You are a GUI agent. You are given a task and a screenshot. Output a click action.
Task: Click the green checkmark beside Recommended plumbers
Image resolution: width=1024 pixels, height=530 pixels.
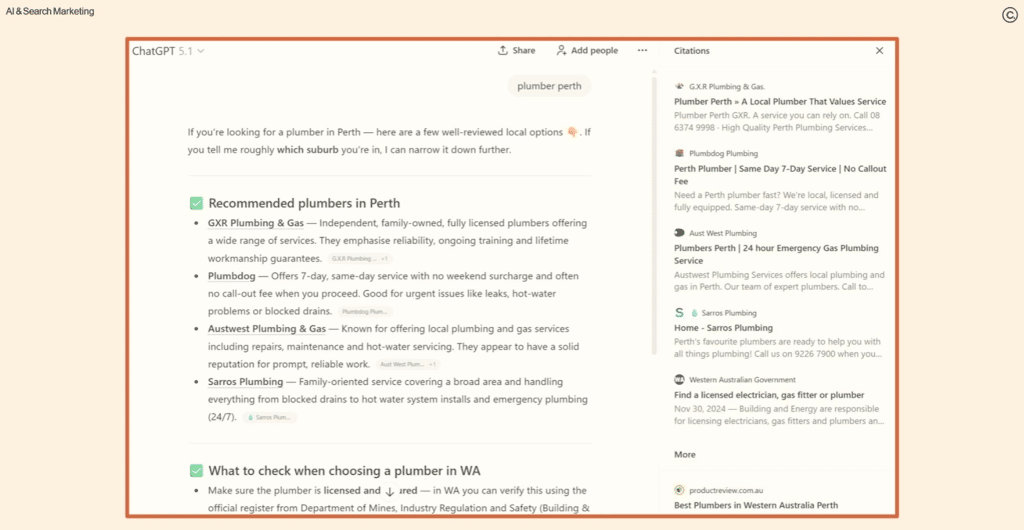196,203
